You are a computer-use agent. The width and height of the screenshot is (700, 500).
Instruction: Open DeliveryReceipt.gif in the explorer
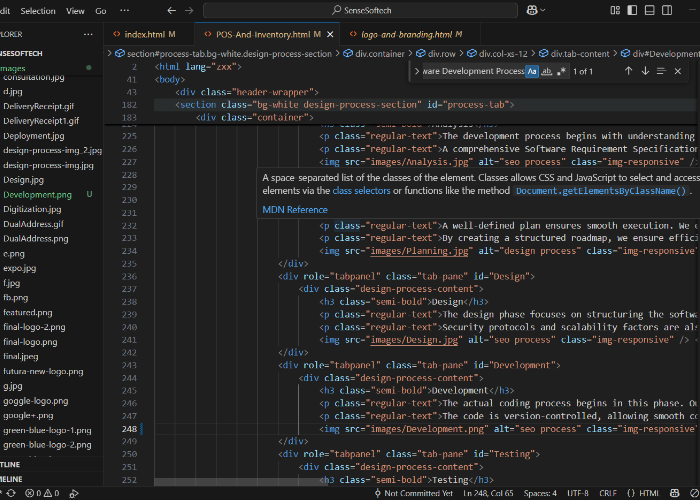tap(38, 106)
